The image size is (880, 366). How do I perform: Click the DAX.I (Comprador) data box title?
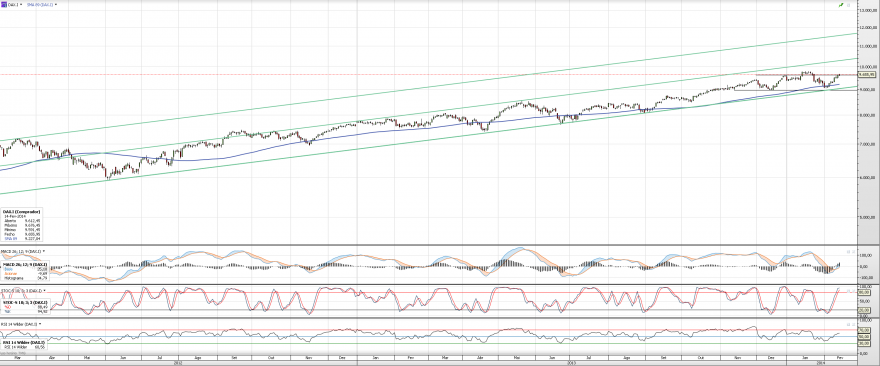21,212
